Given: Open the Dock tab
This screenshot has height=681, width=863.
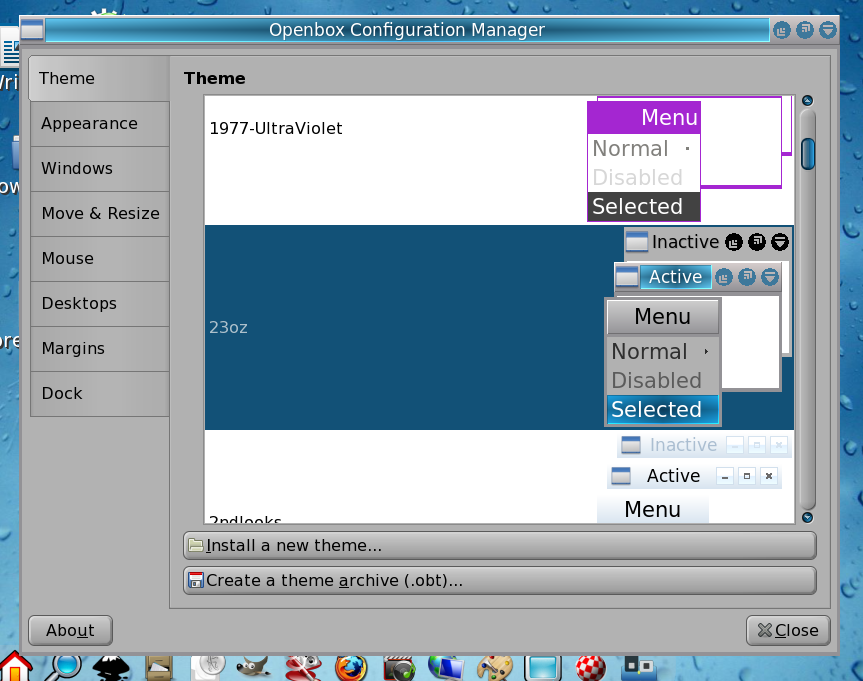Looking at the screenshot, I should (100, 394).
